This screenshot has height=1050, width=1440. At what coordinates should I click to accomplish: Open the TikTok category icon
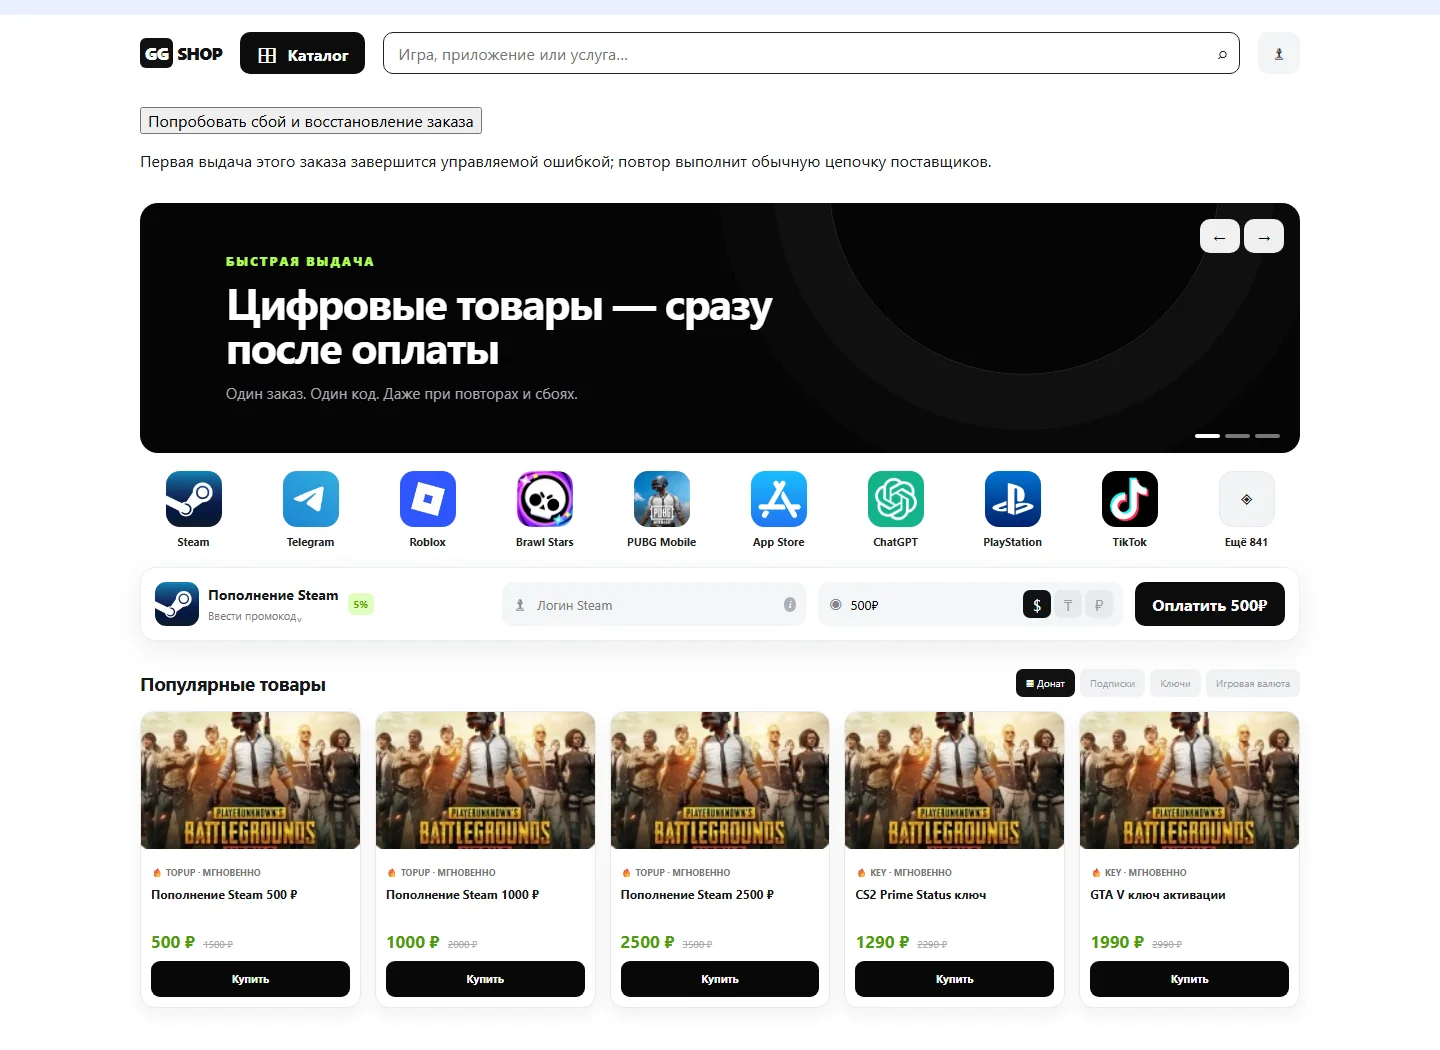(1130, 499)
